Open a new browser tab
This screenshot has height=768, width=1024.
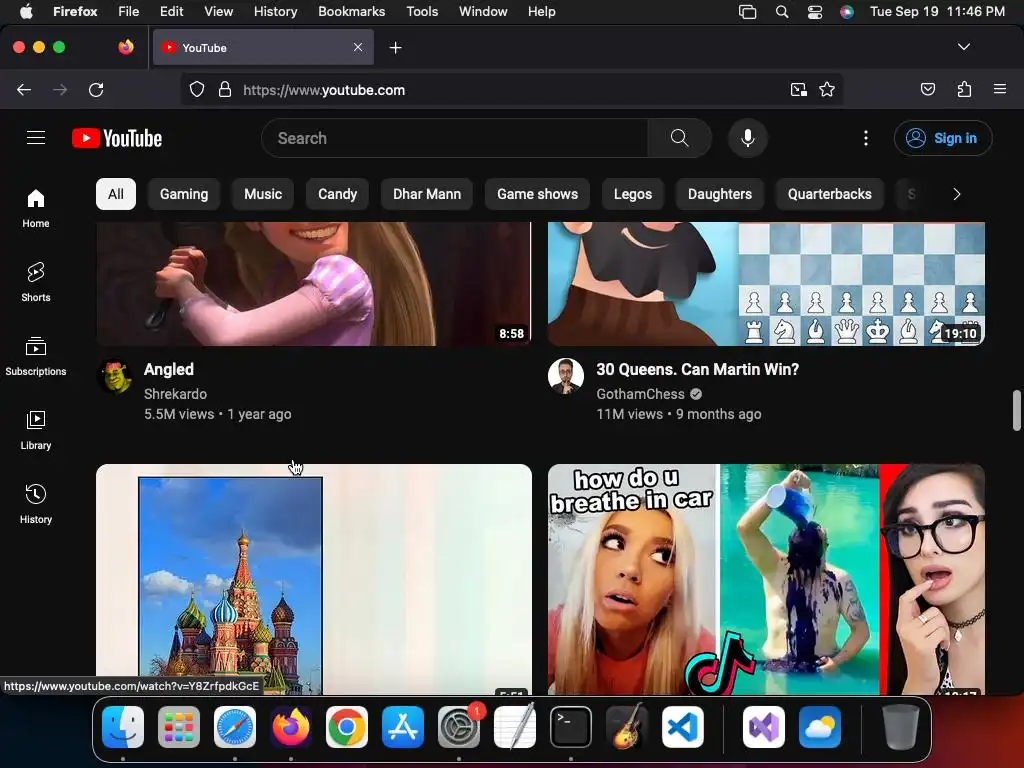395,48
